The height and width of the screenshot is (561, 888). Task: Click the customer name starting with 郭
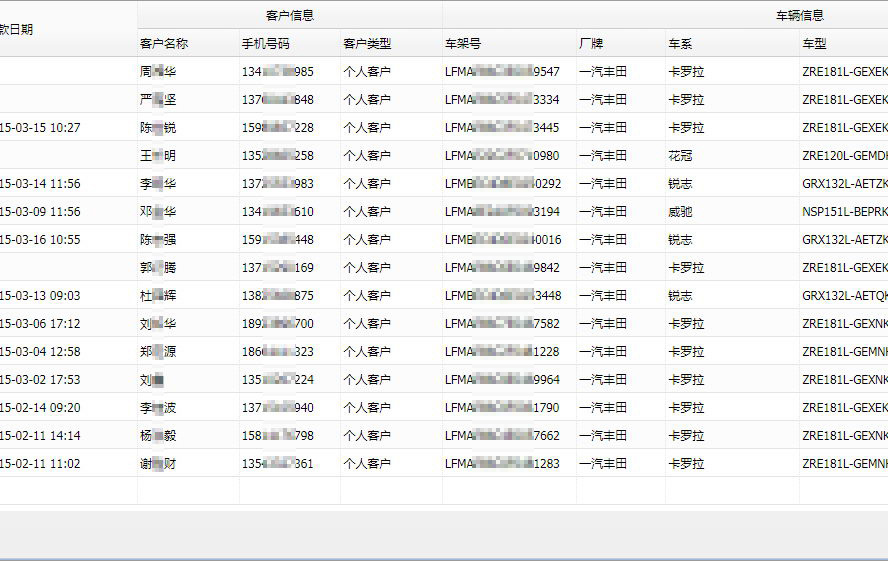[x=158, y=268]
